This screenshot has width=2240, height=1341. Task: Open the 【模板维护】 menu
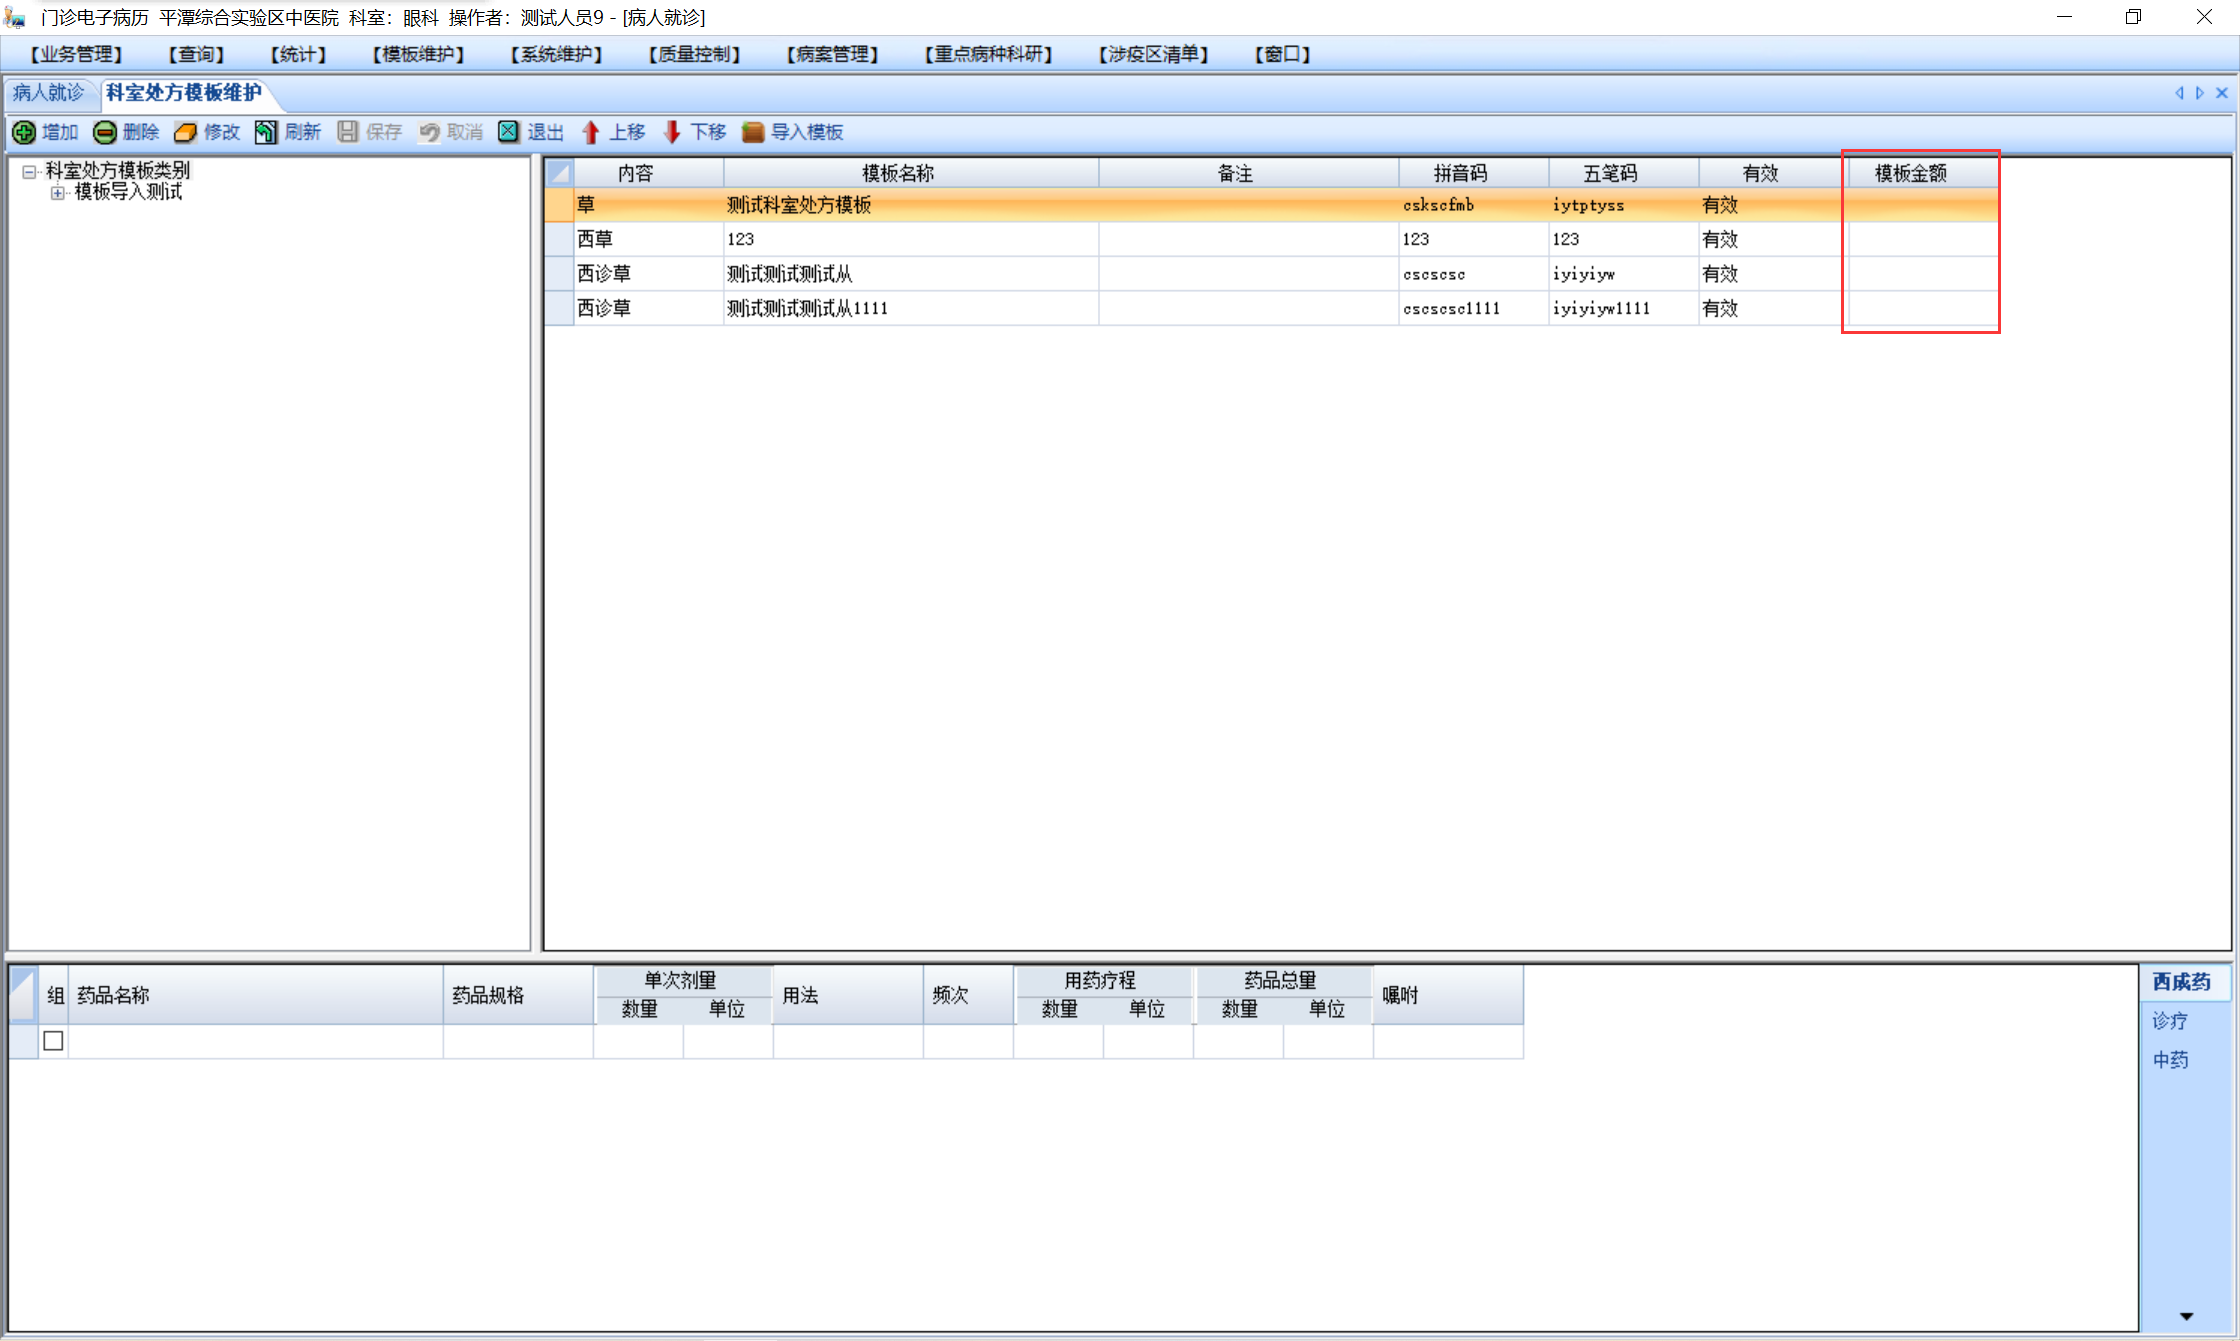point(418,54)
